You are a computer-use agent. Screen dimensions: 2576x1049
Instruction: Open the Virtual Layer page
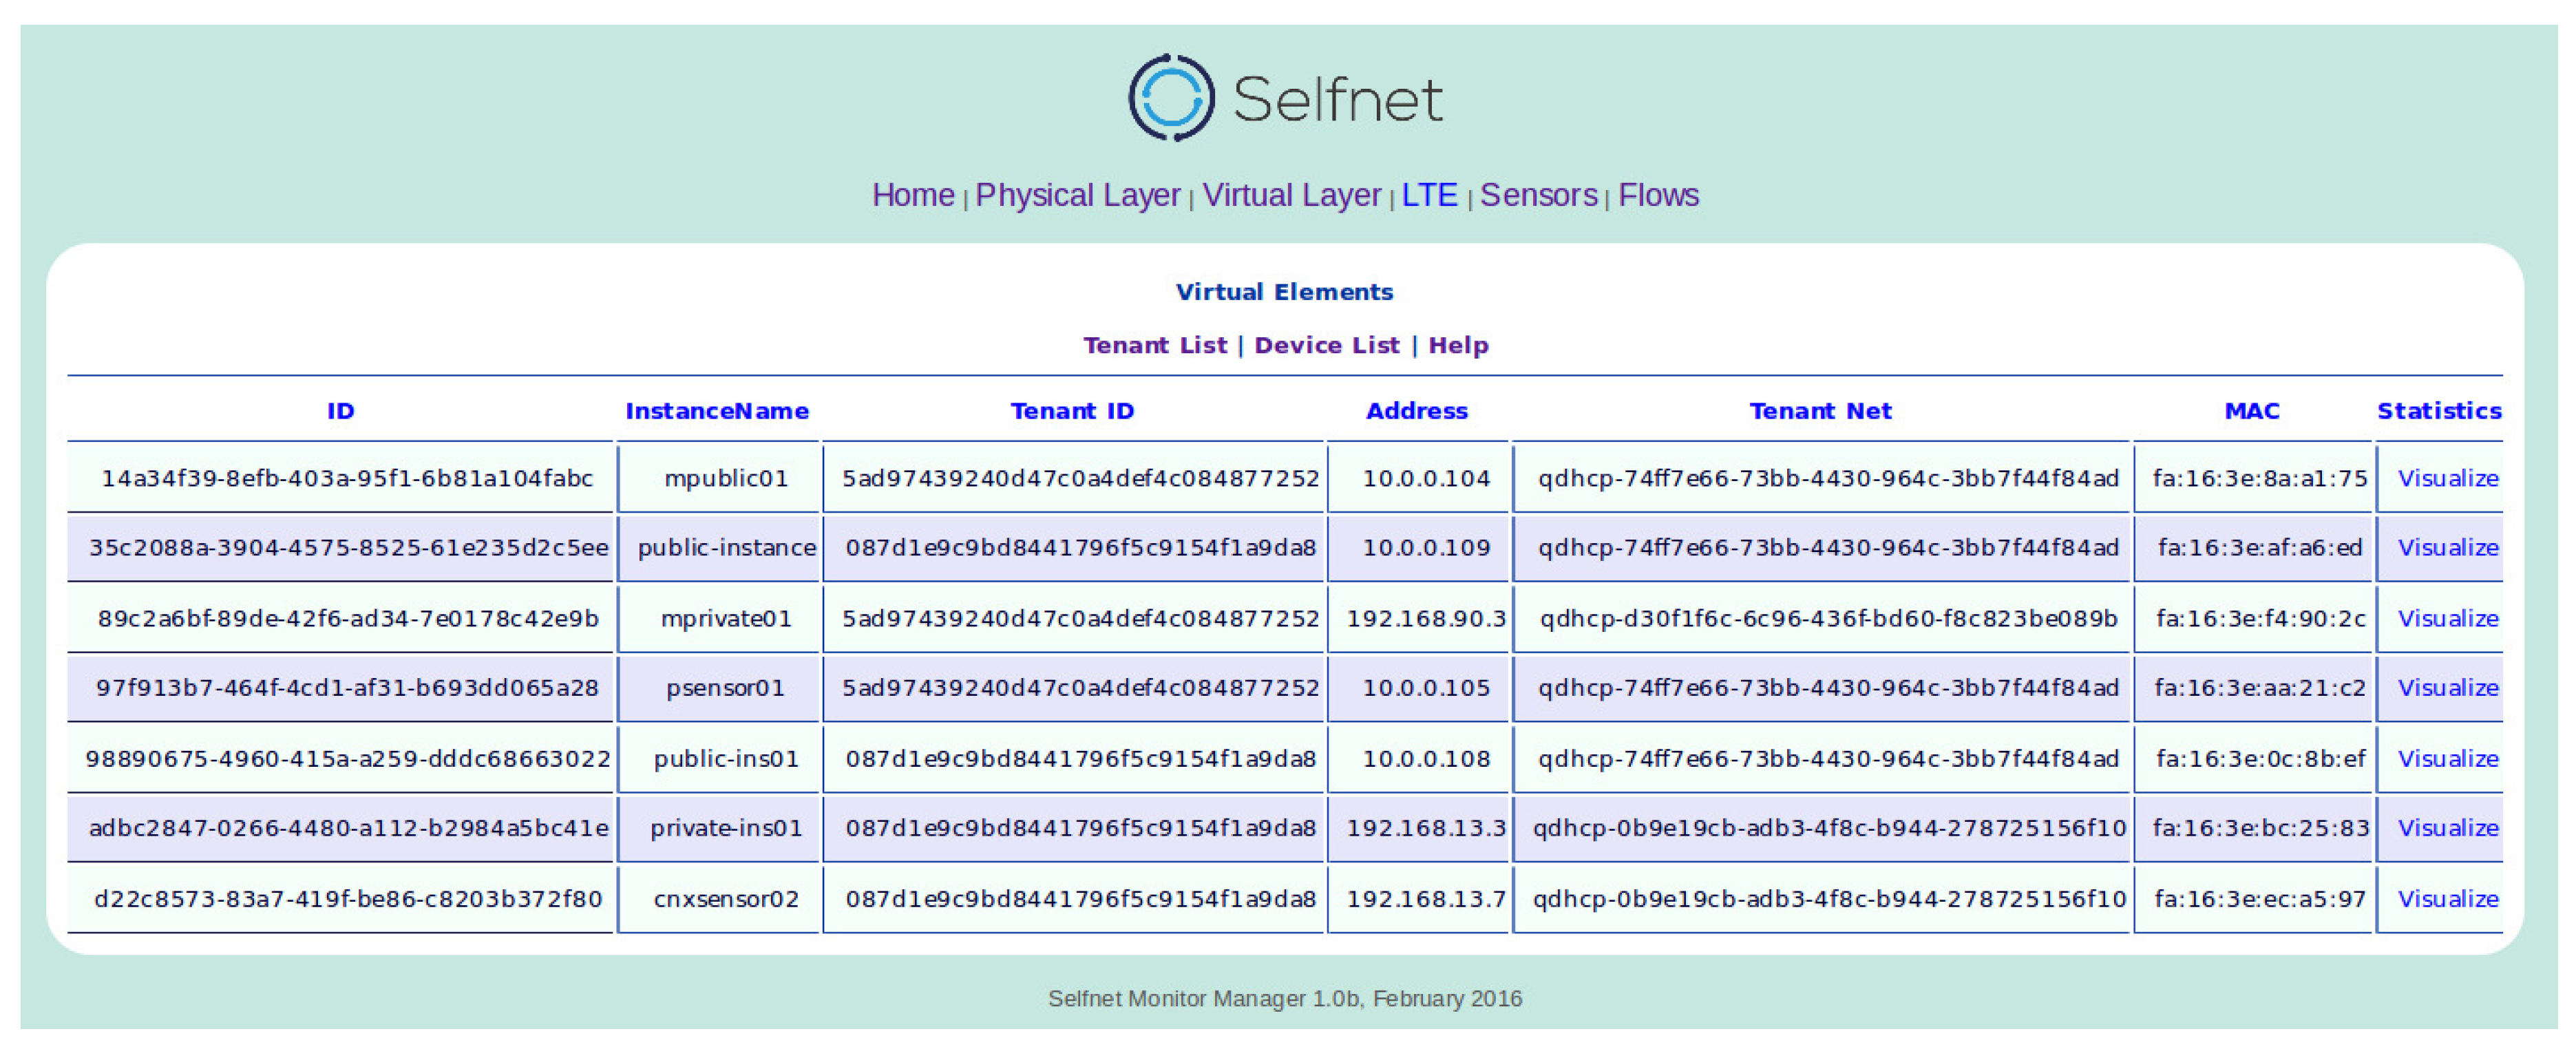(x=1291, y=195)
